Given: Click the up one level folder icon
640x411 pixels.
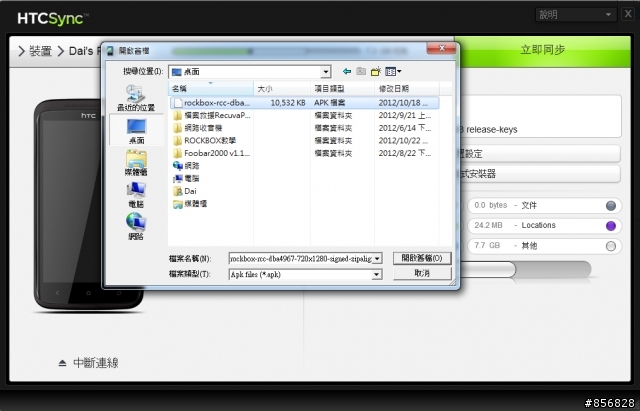Looking at the screenshot, I should [361, 72].
